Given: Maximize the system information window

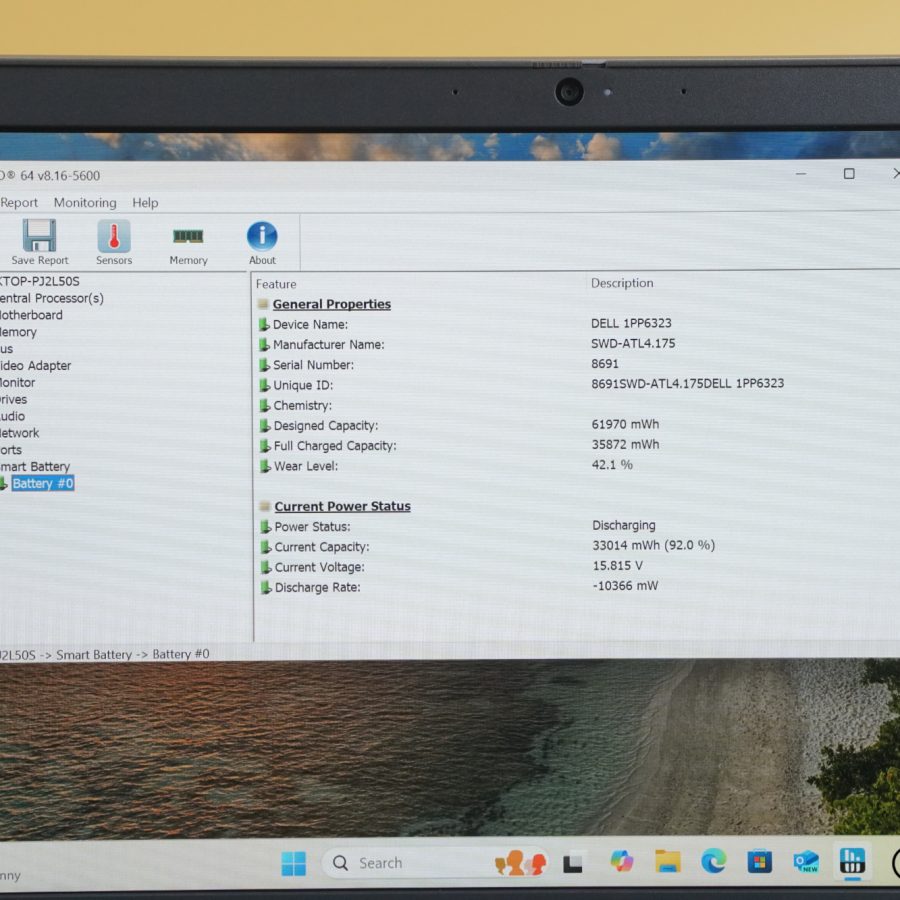Looking at the screenshot, I should (x=849, y=173).
